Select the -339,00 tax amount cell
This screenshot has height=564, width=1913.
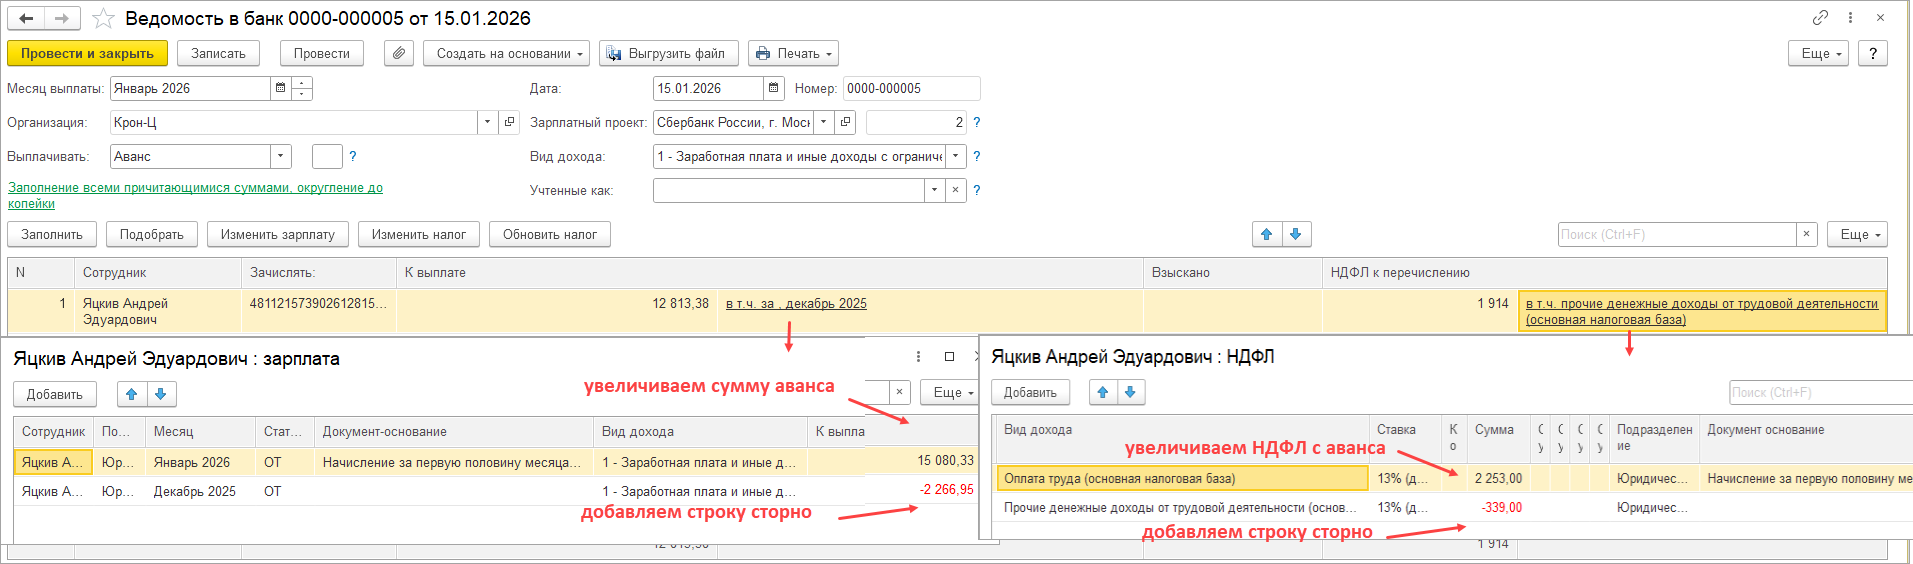pos(1498,507)
